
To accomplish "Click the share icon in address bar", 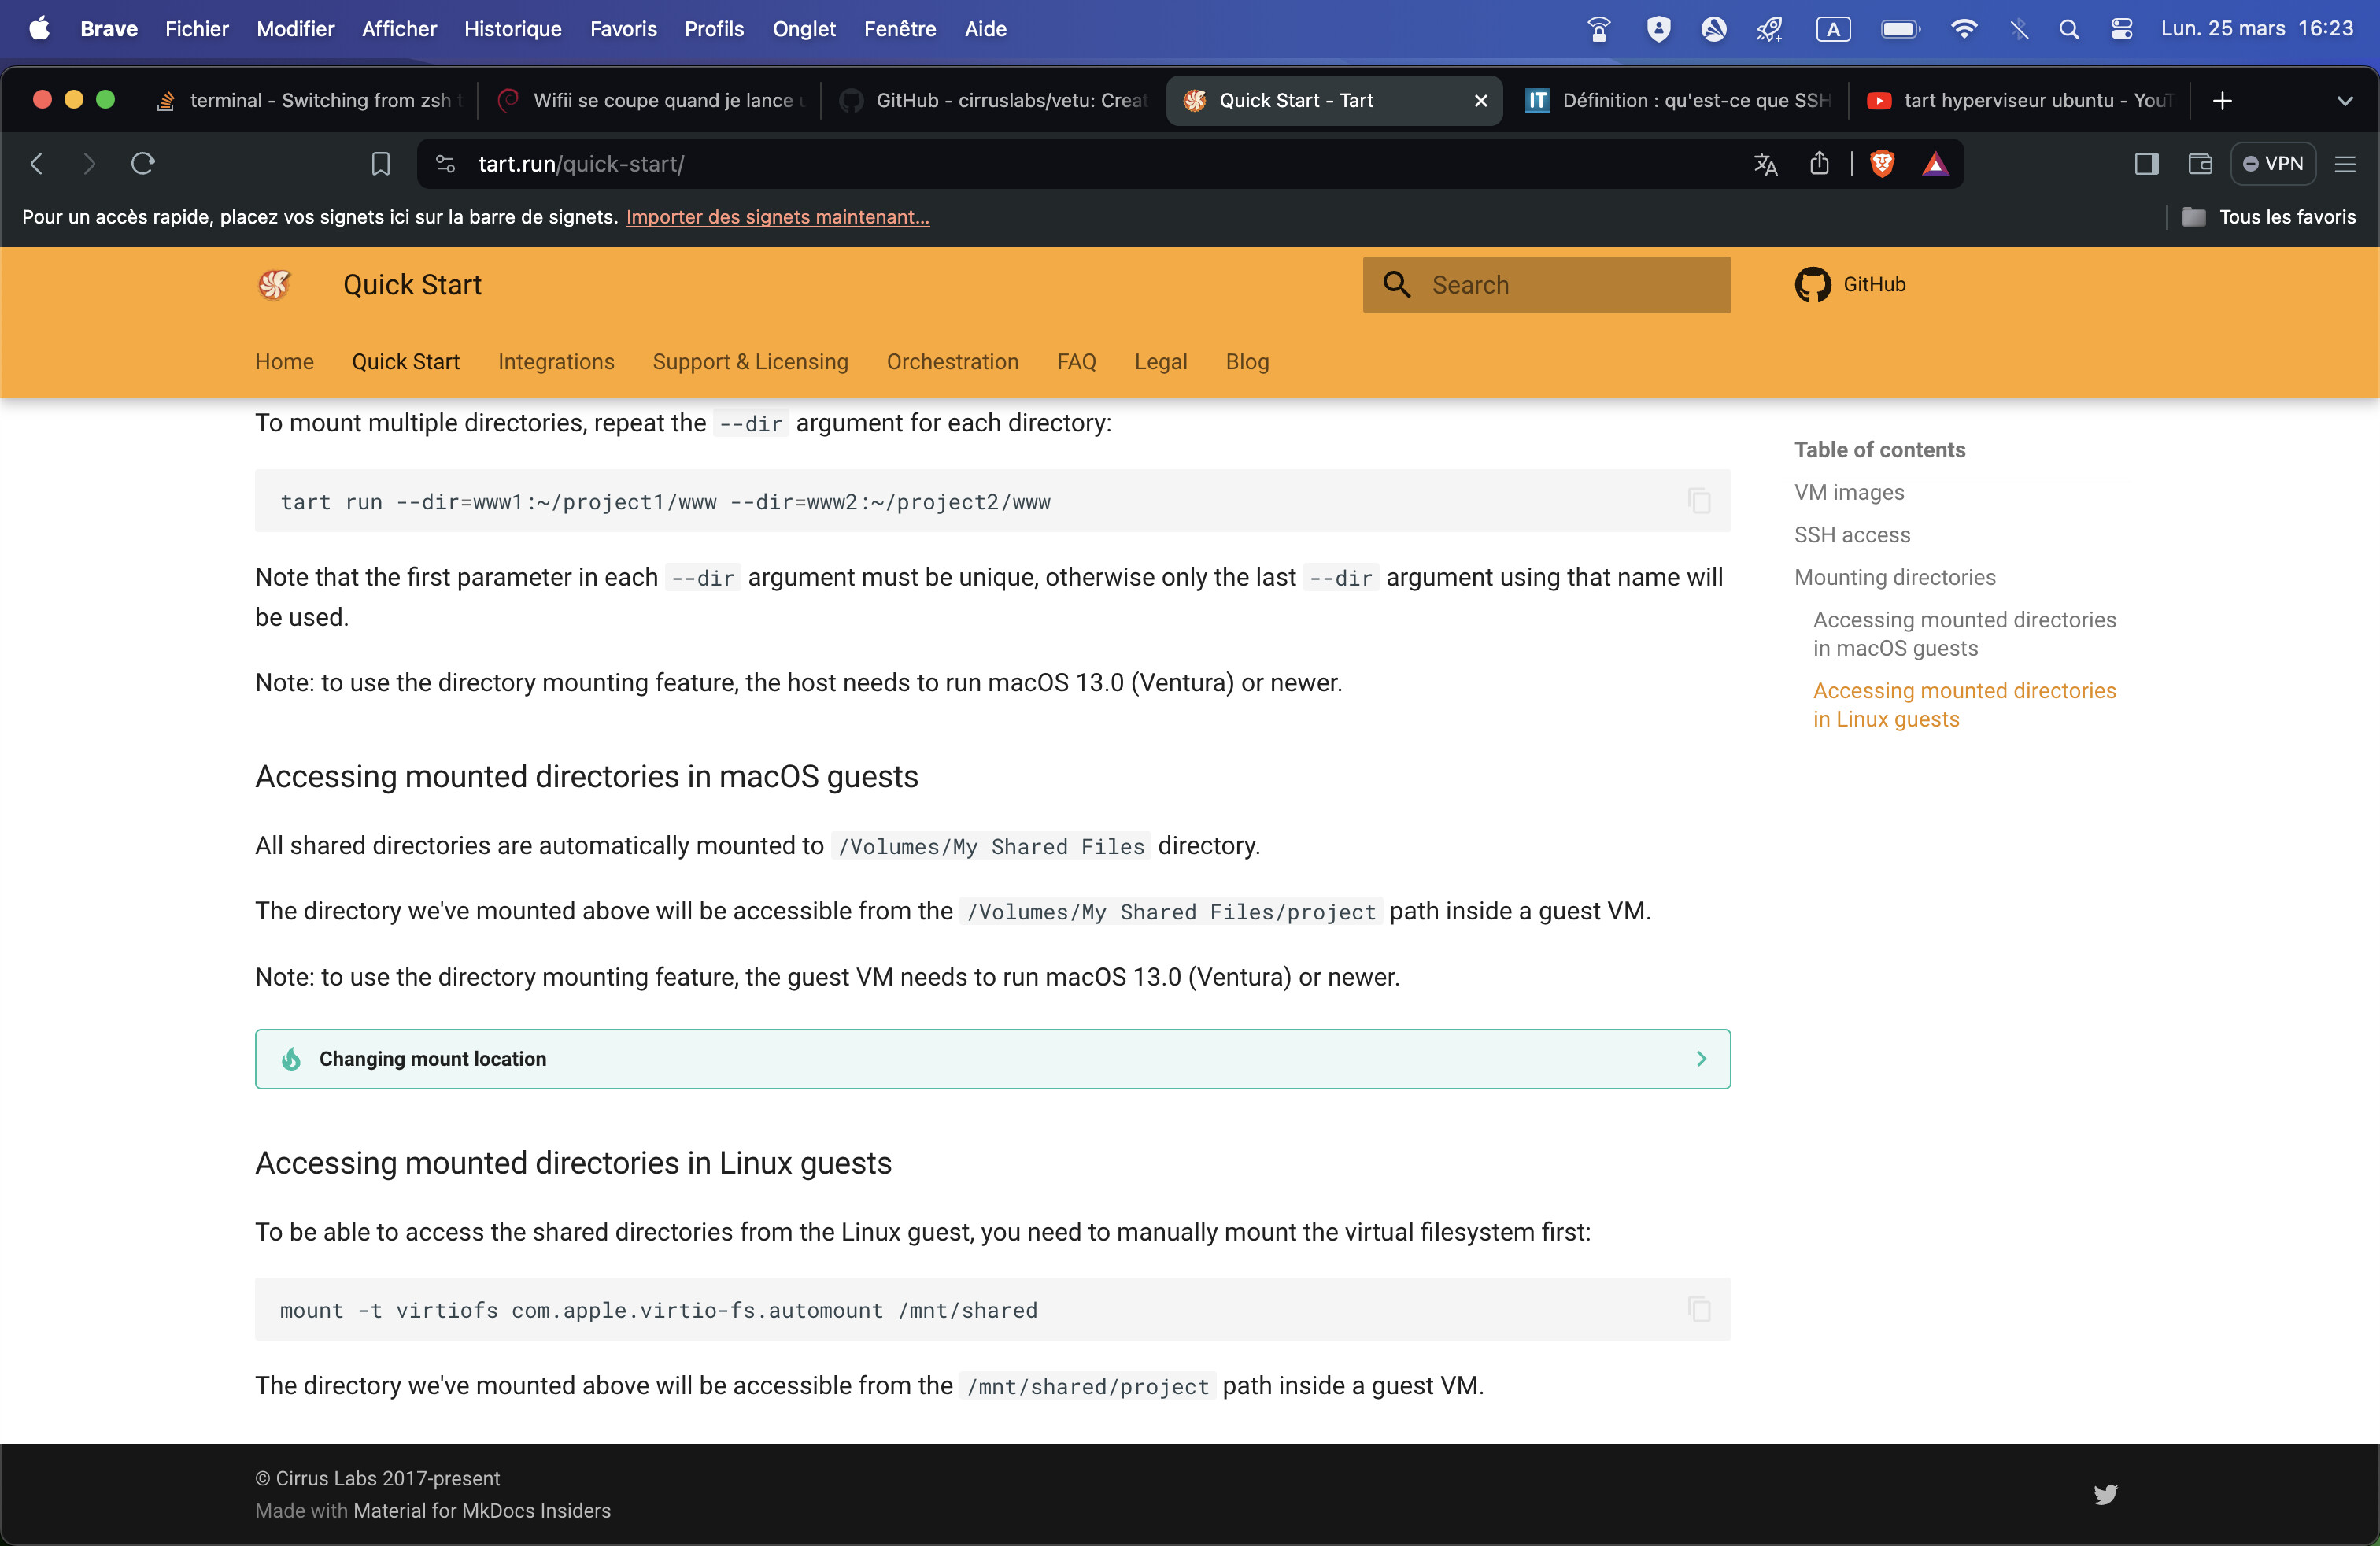I will [1819, 164].
